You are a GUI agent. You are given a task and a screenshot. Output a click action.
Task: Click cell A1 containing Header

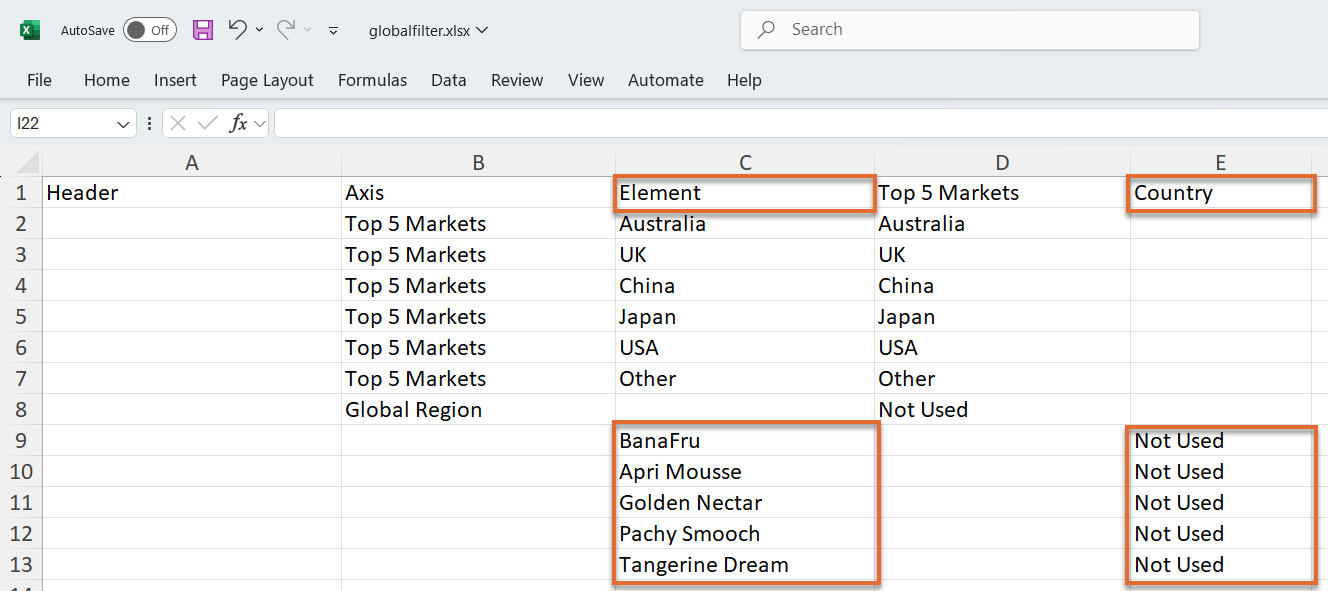point(192,193)
